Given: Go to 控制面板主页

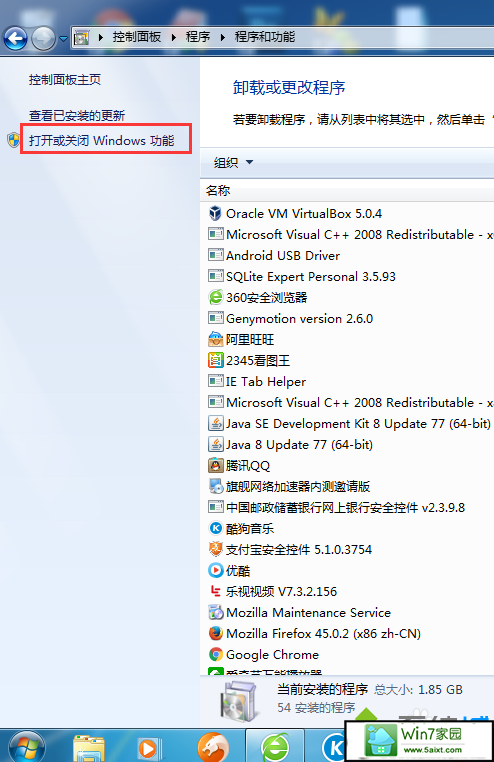Looking at the screenshot, I should pos(65,80).
